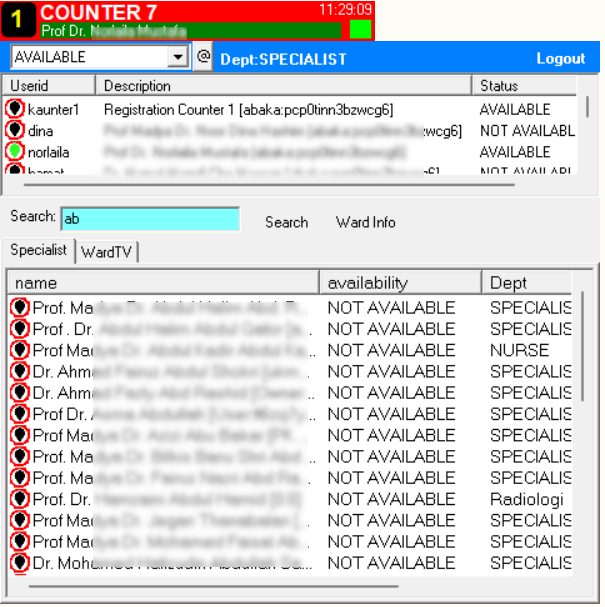Viewport: 605px width, 607px height.
Task: Focus the Search input field
Action: pos(151,219)
